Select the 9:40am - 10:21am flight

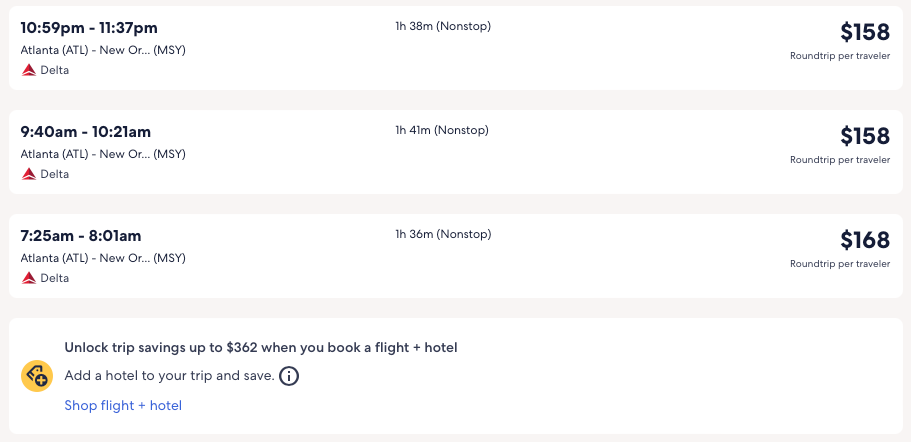click(x=86, y=132)
